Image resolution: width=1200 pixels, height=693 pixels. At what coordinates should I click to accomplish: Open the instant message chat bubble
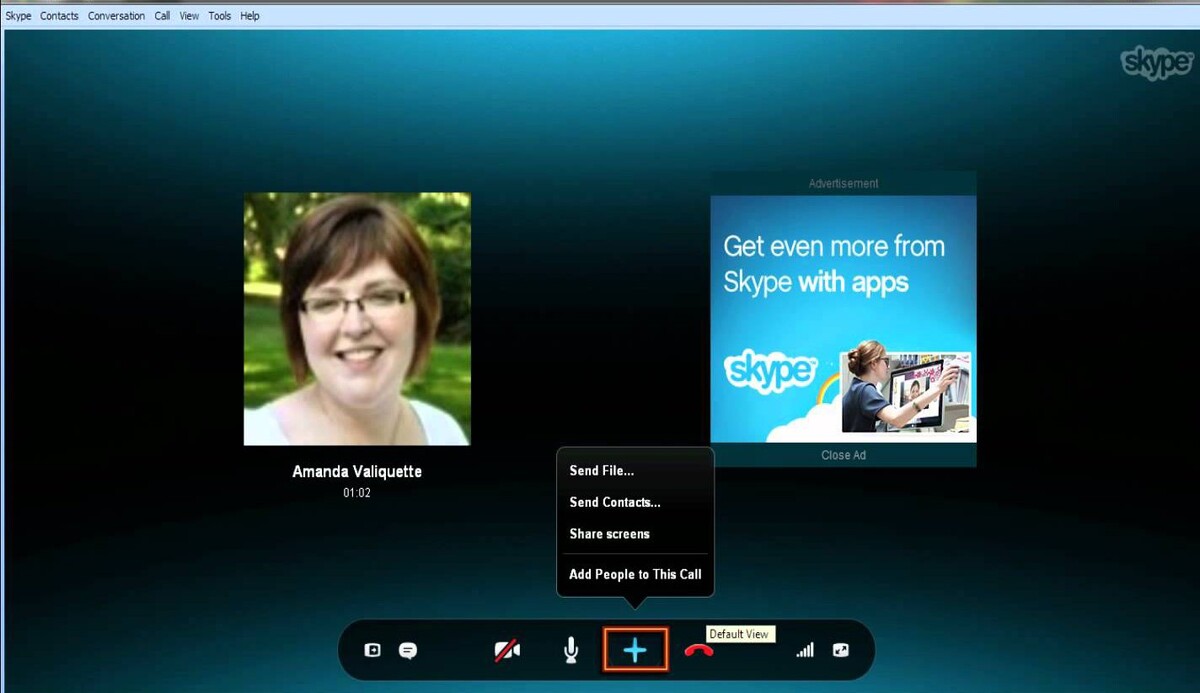[x=407, y=650]
